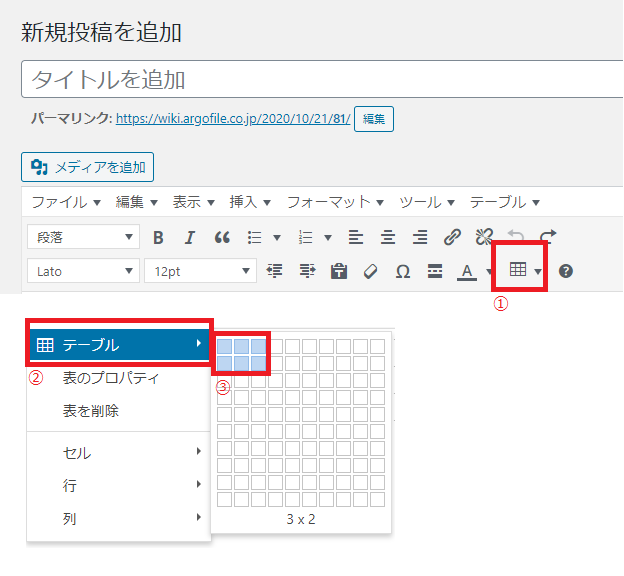
Task: Open the 段落 paragraph format dropdown
Action: tap(84, 237)
